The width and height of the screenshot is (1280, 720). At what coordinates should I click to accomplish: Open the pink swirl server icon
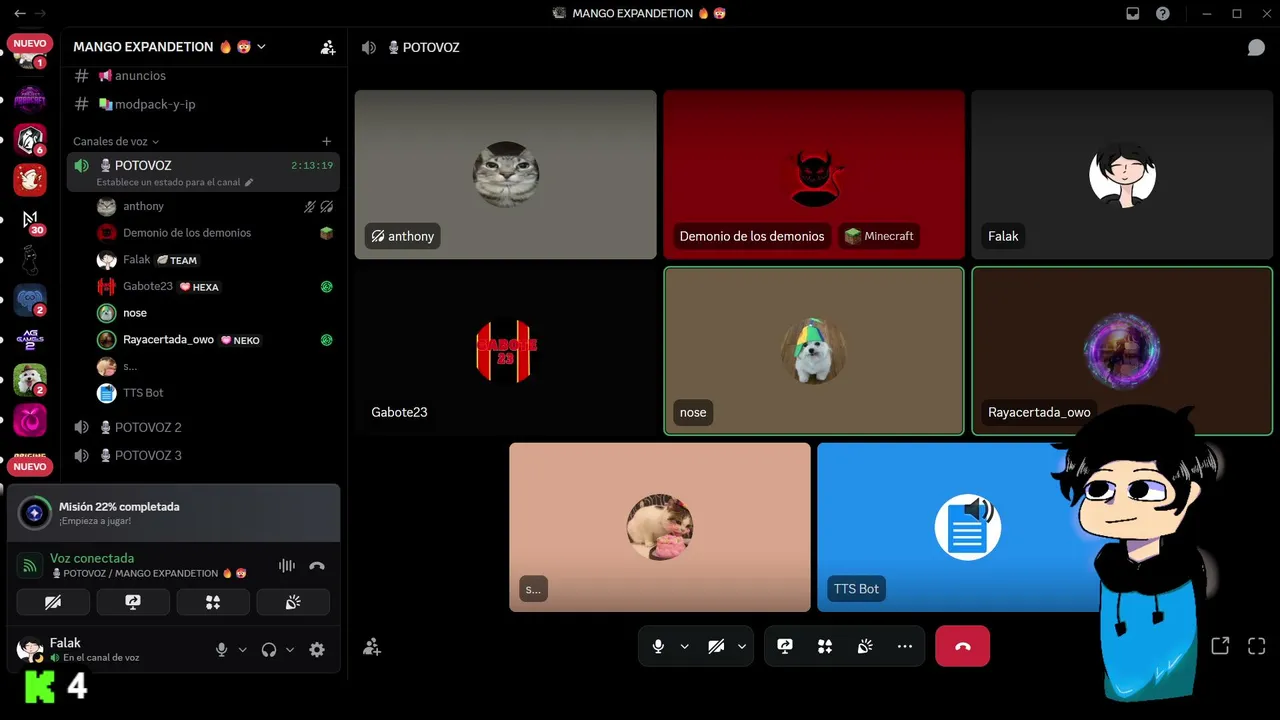coord(30,420)
